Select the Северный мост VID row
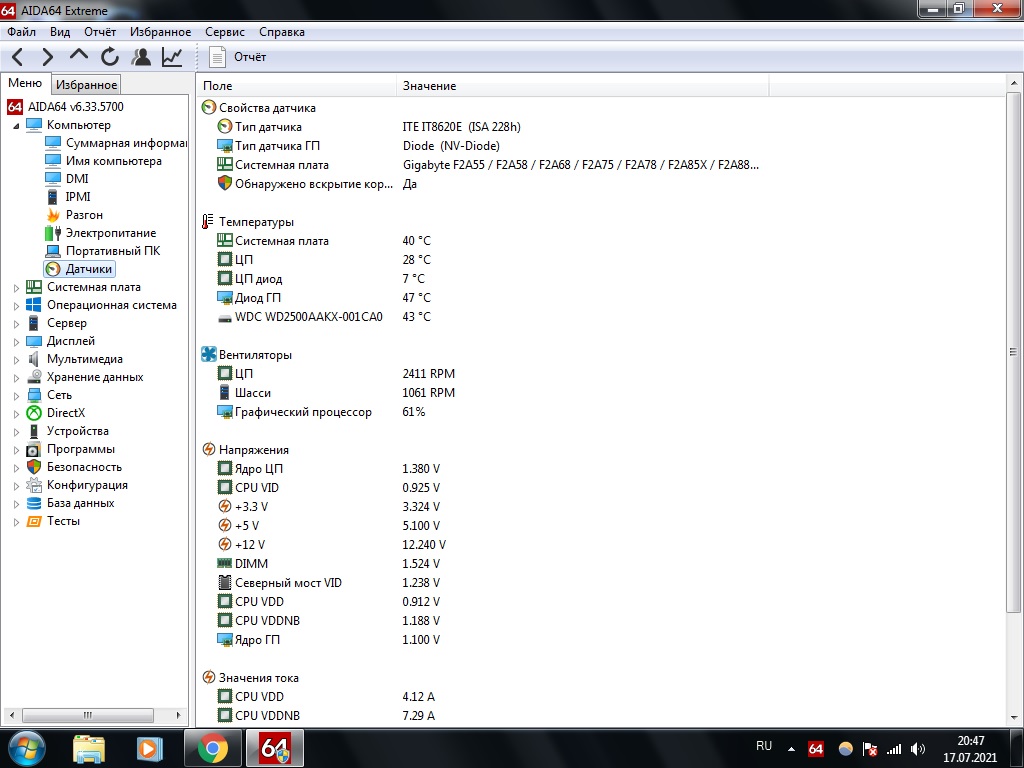 point(483,583)
